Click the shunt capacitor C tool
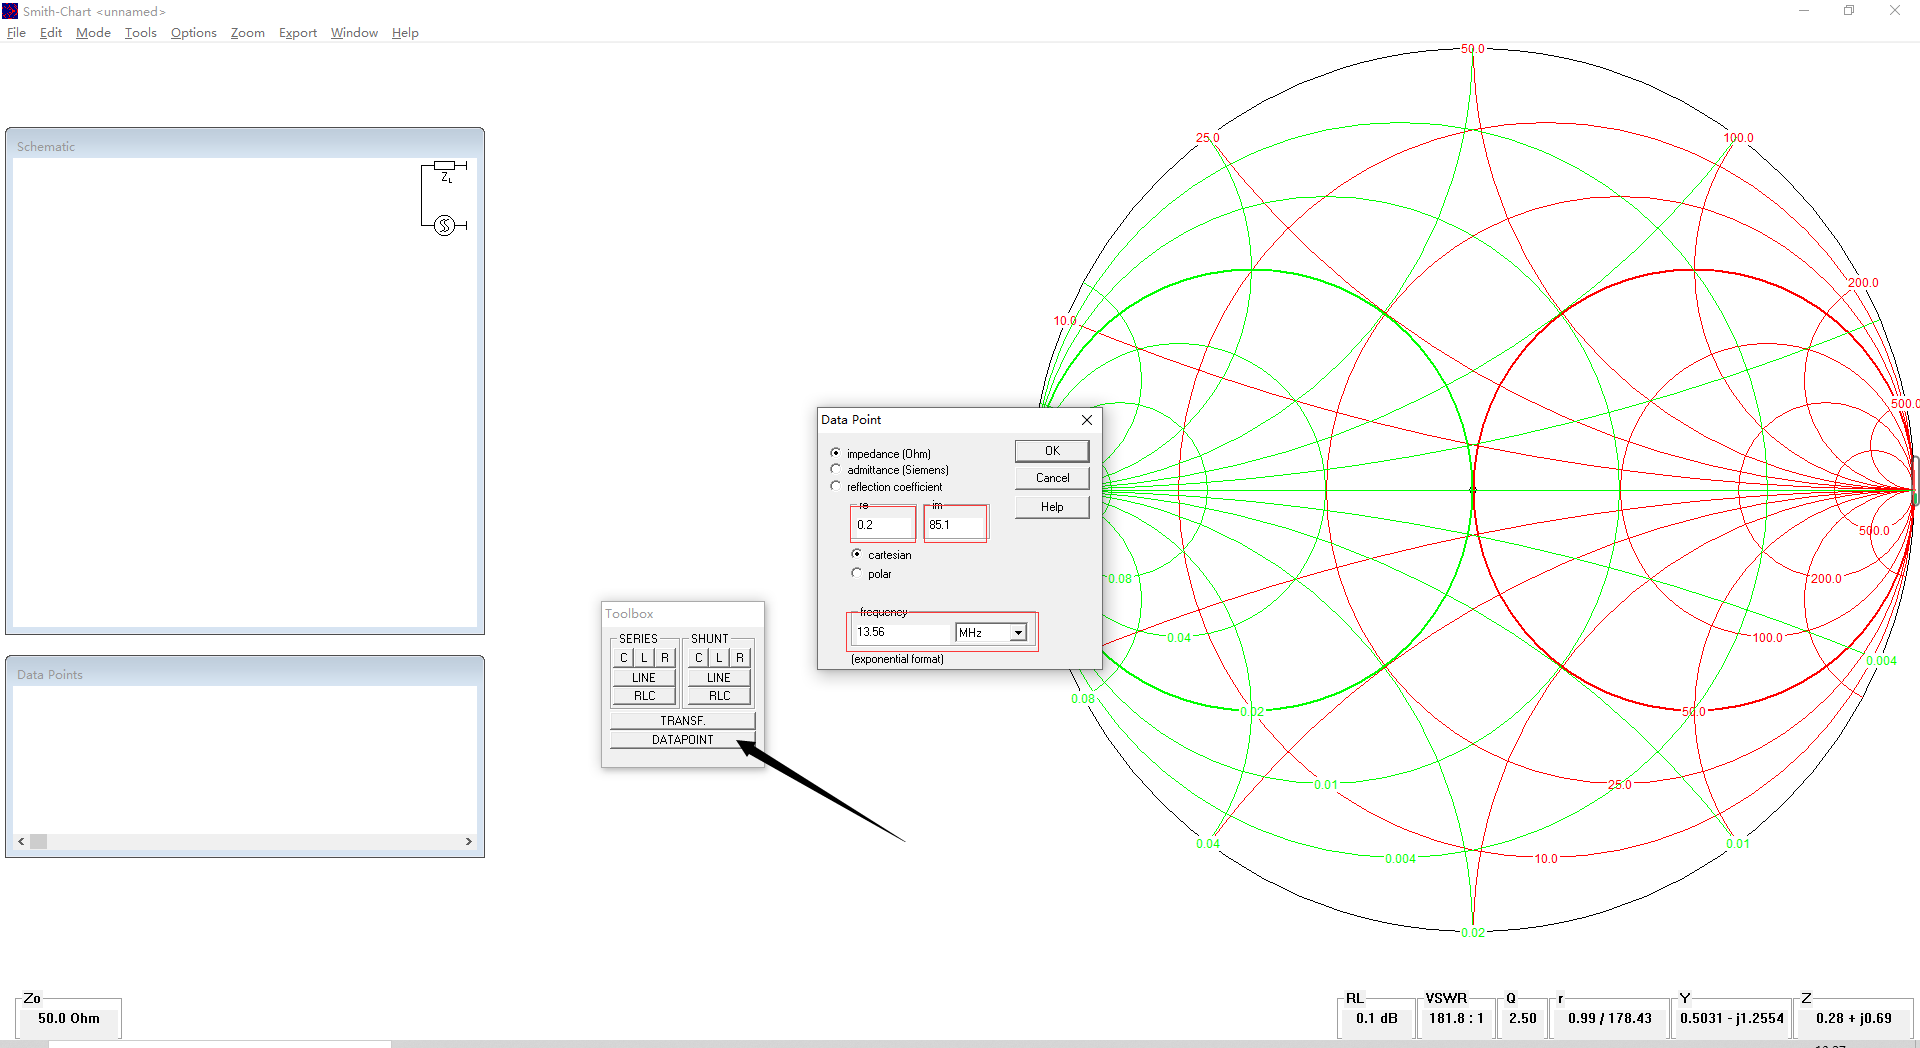Viewport: 1920px width, 1048px height. 698,657
